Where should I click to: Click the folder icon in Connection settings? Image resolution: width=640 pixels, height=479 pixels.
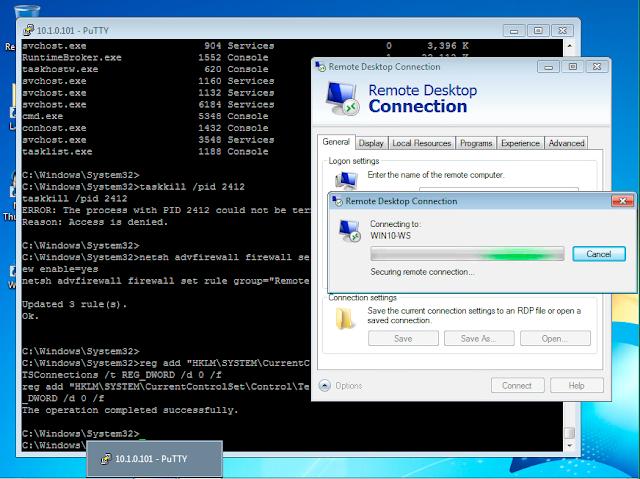pyautogui.click(x=344, y=318)
